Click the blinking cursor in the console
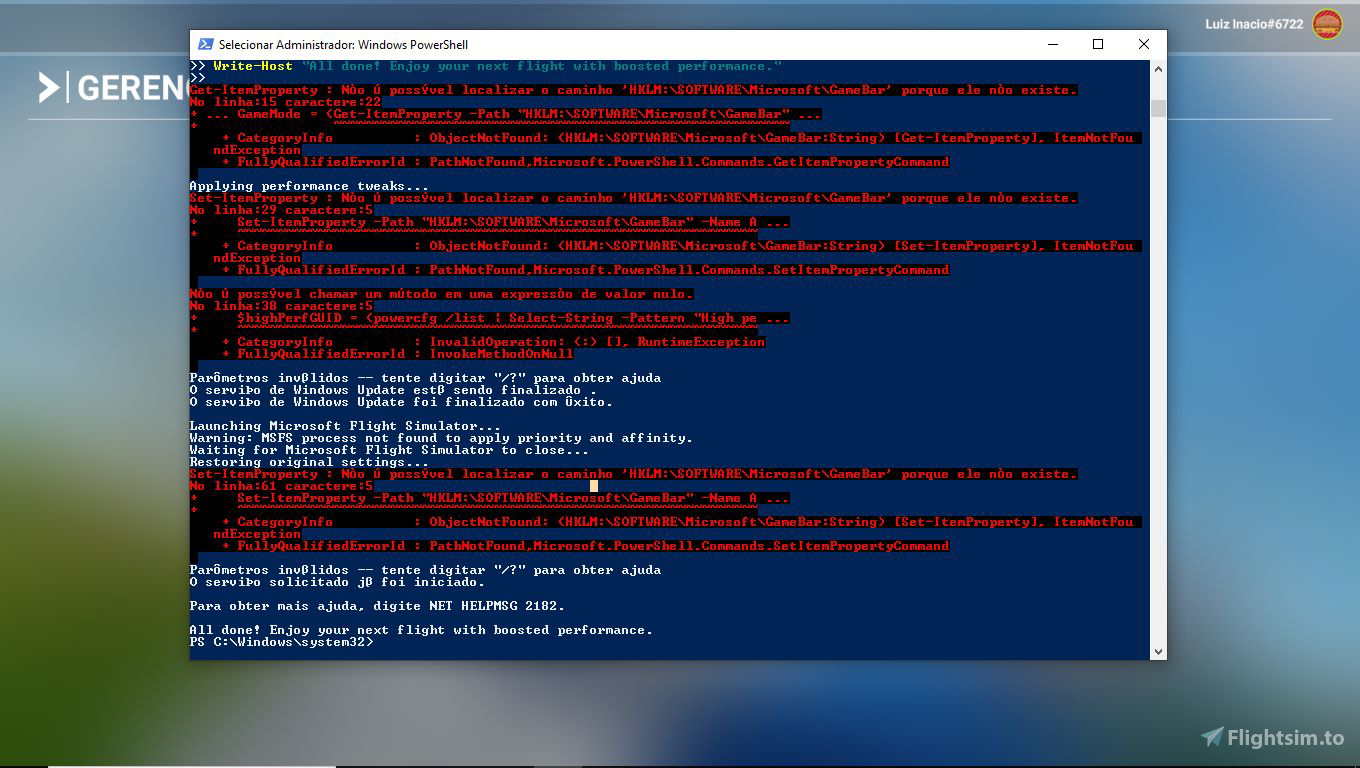This screenshot has height=768, width=1360. click(593, 485)
